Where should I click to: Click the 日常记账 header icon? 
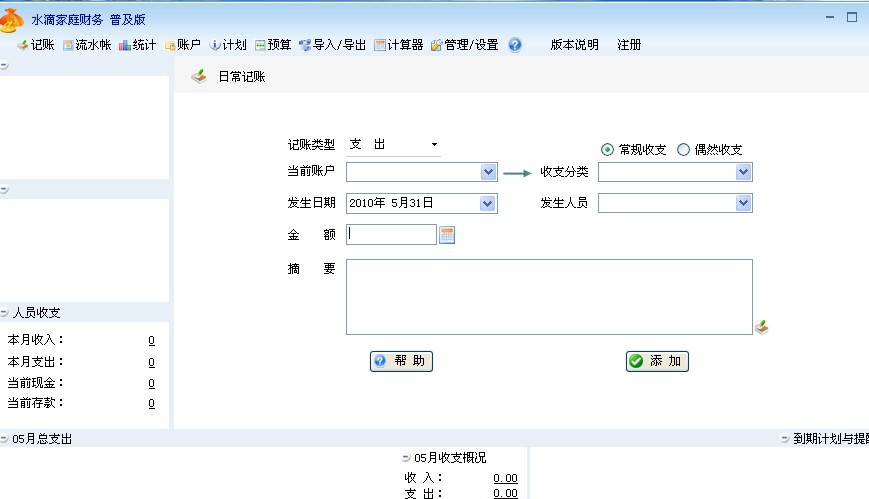click(x=199, y=77)
